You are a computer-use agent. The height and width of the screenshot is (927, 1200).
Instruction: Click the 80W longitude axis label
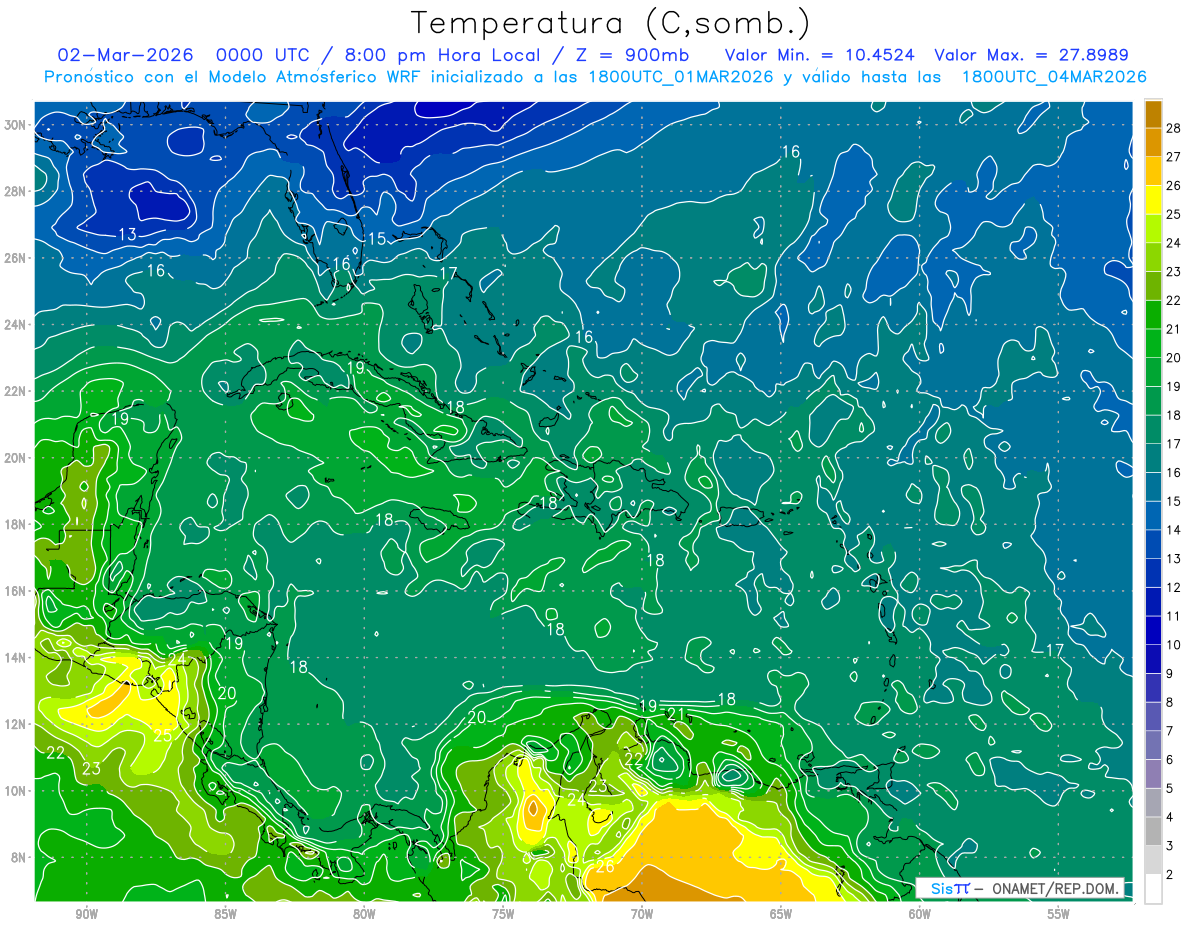point(364,913)
